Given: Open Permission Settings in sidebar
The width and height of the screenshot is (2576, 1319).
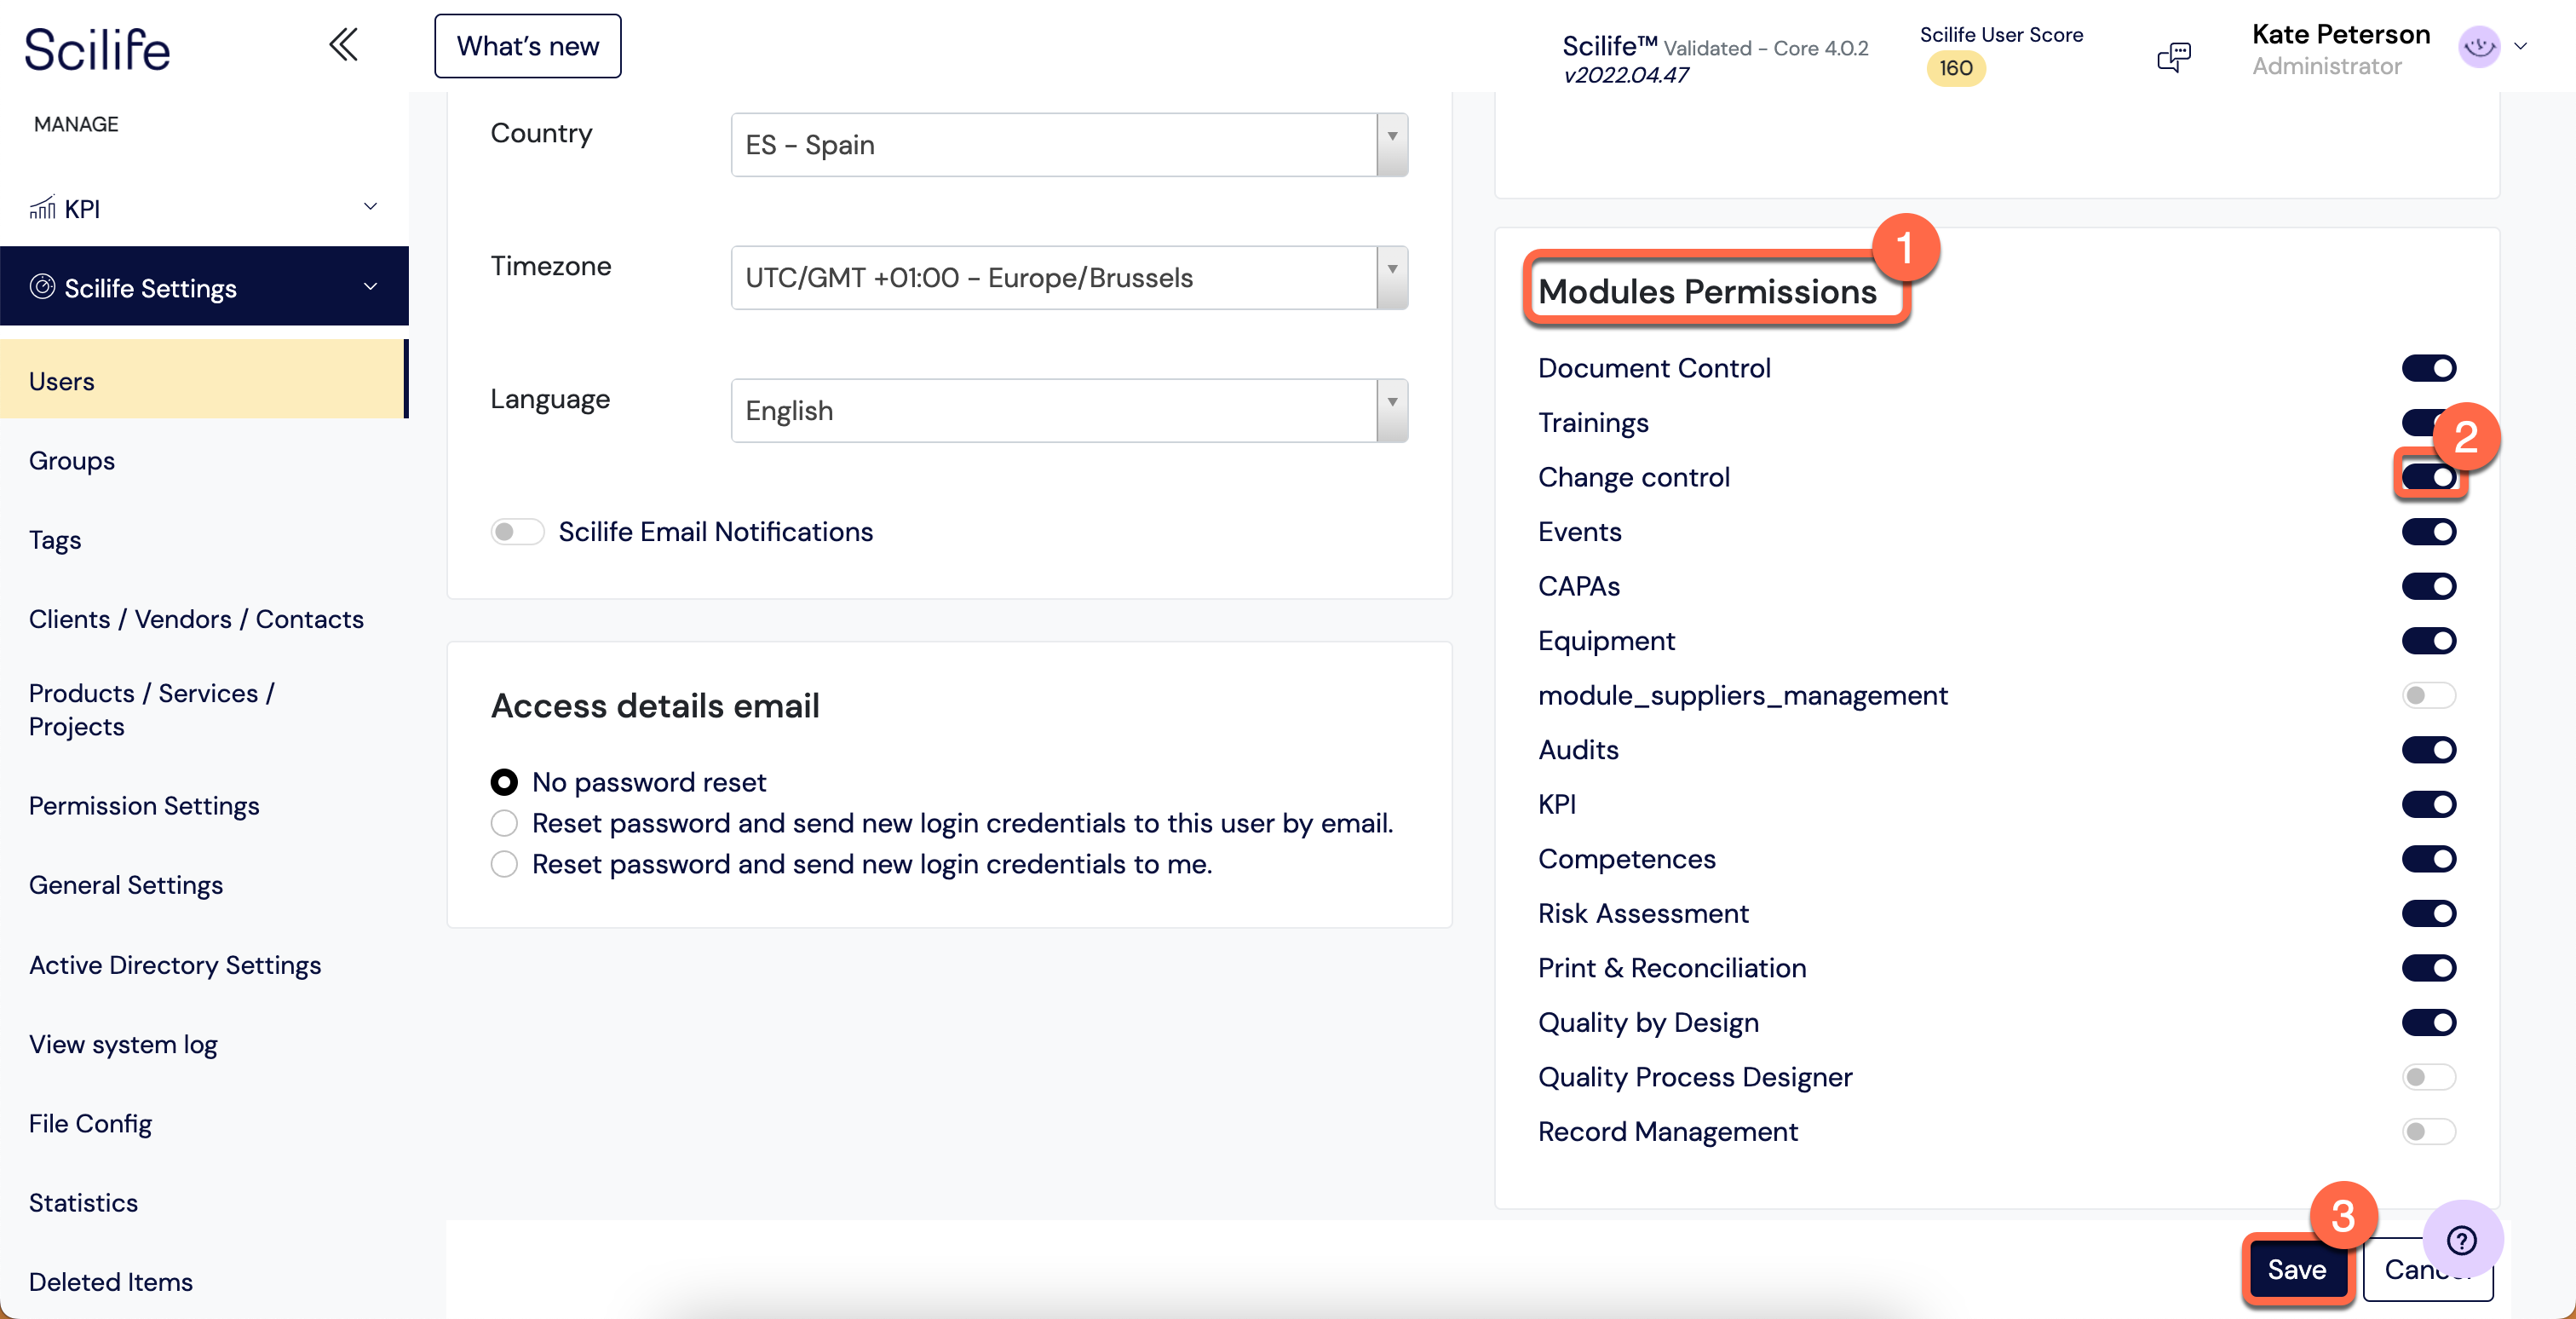Looking at the screenshot, I should (144, 806).
